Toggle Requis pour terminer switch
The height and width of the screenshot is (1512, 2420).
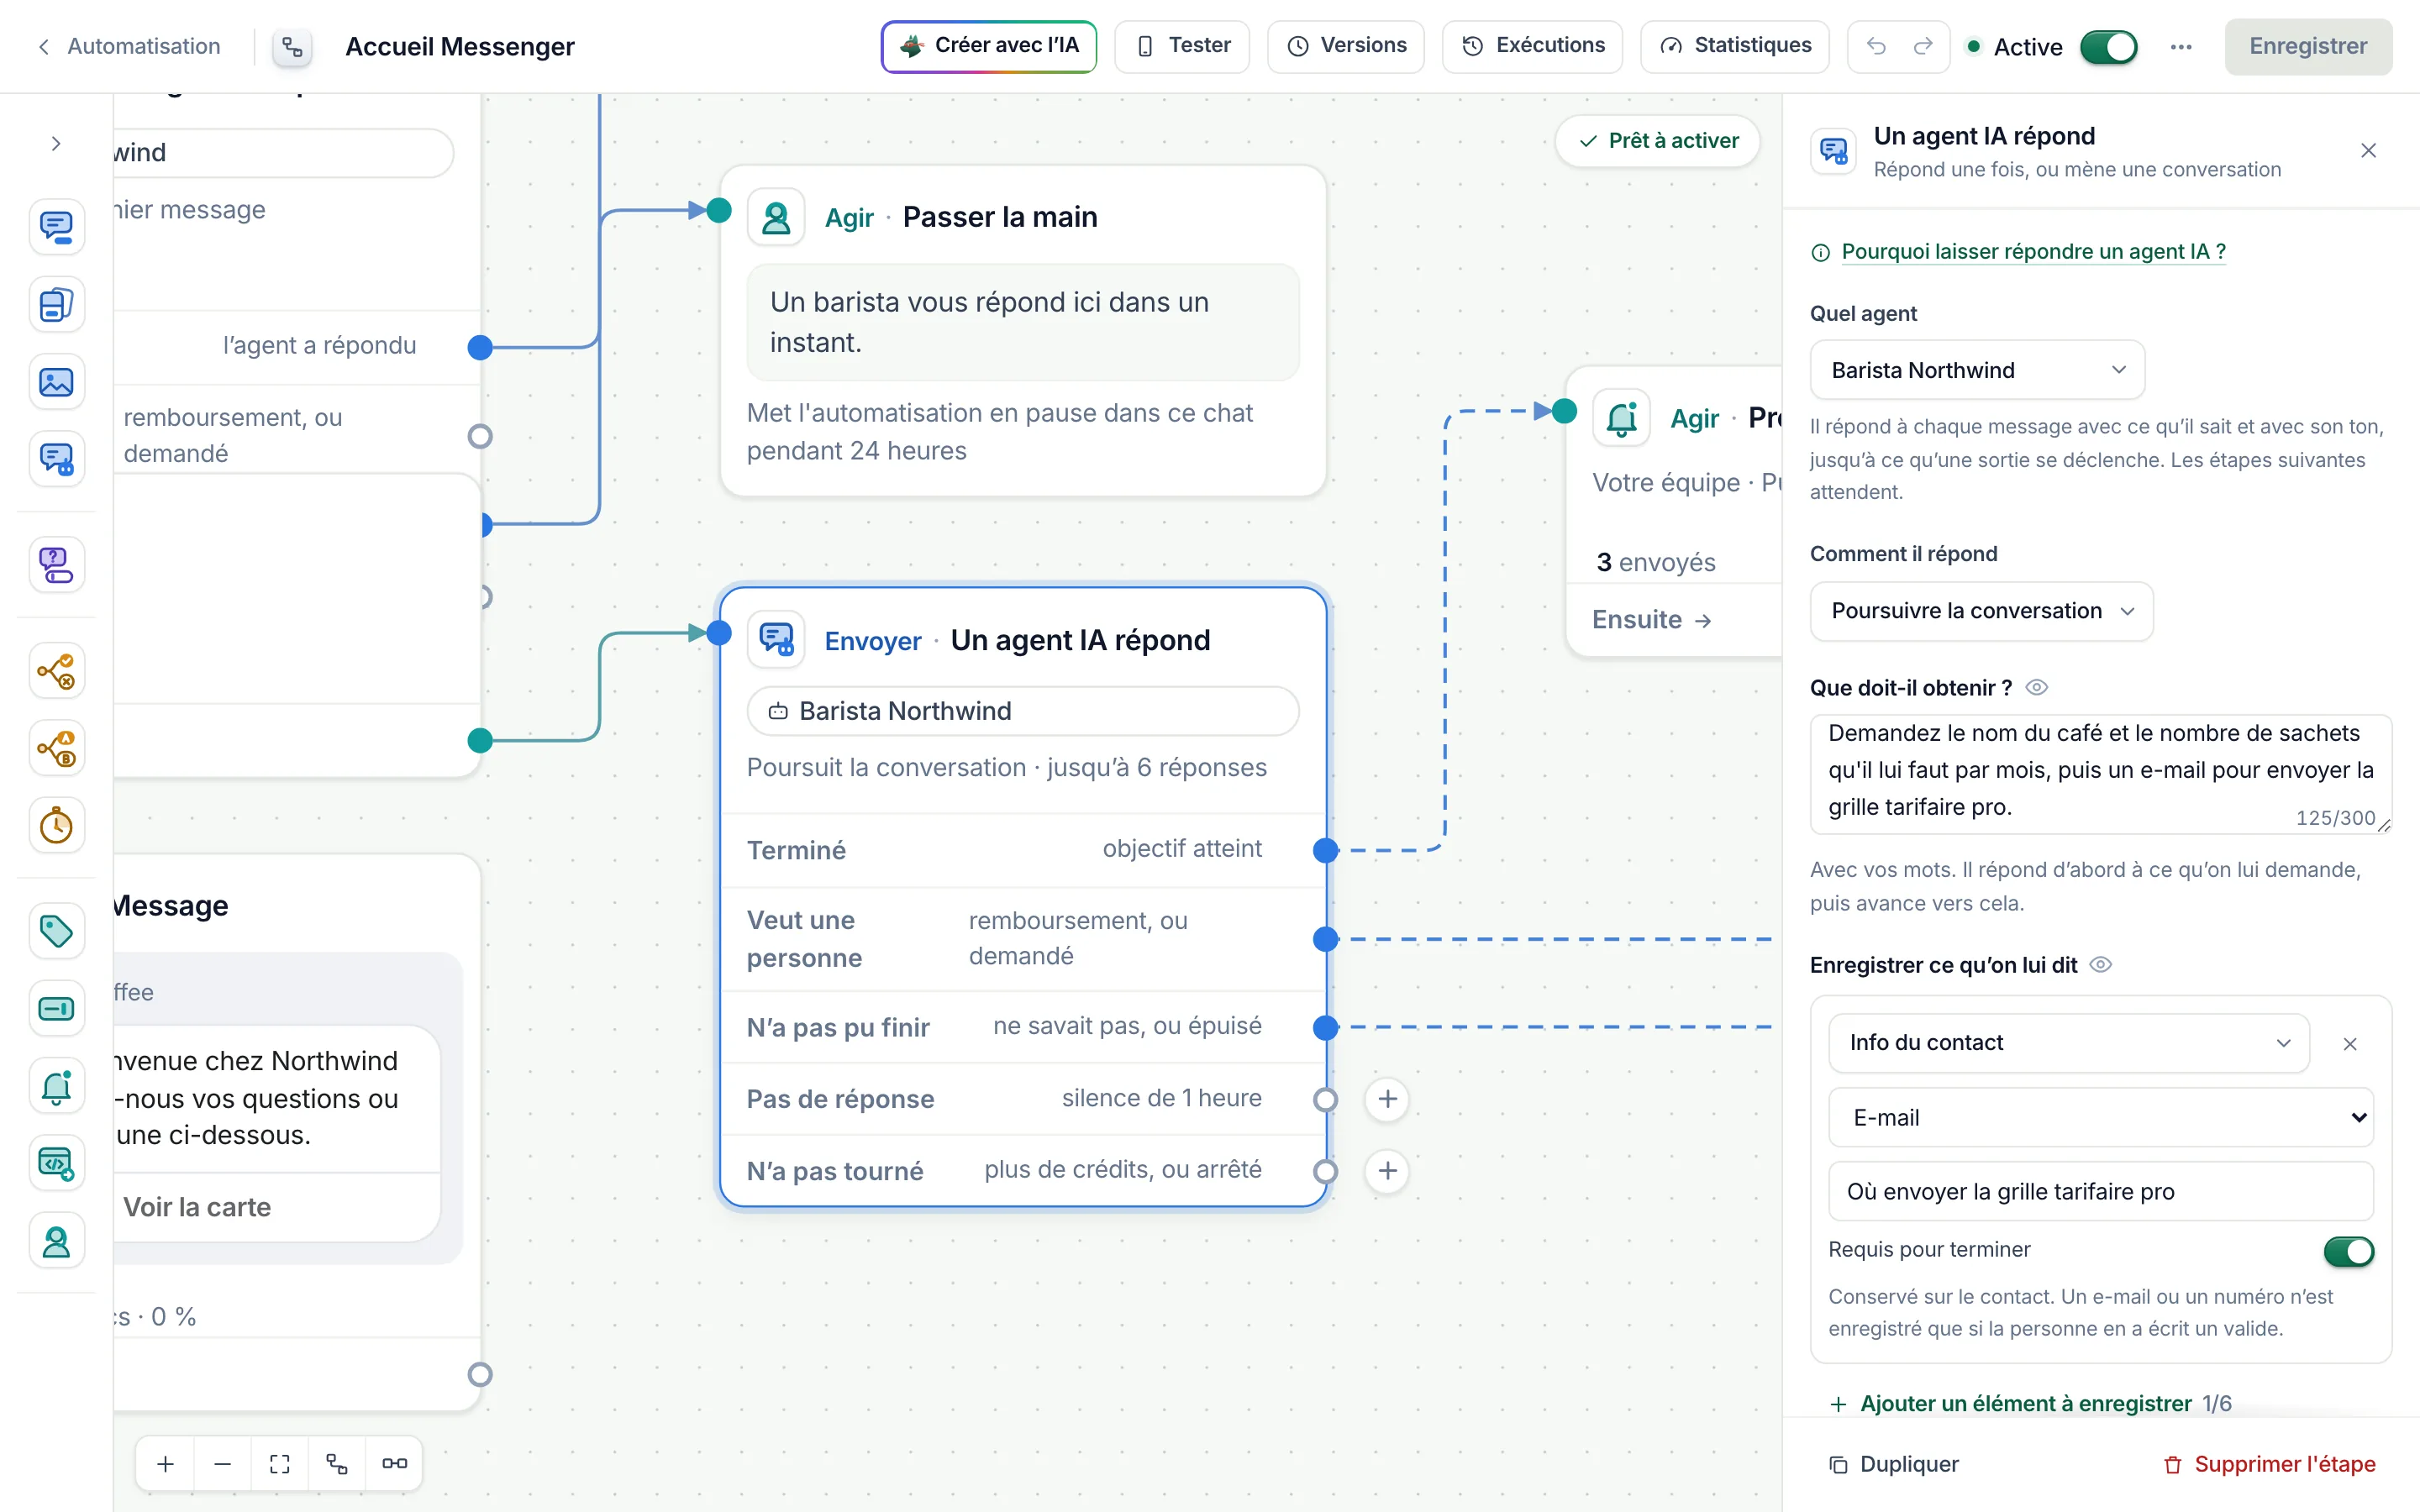tap(2349, 1251)
